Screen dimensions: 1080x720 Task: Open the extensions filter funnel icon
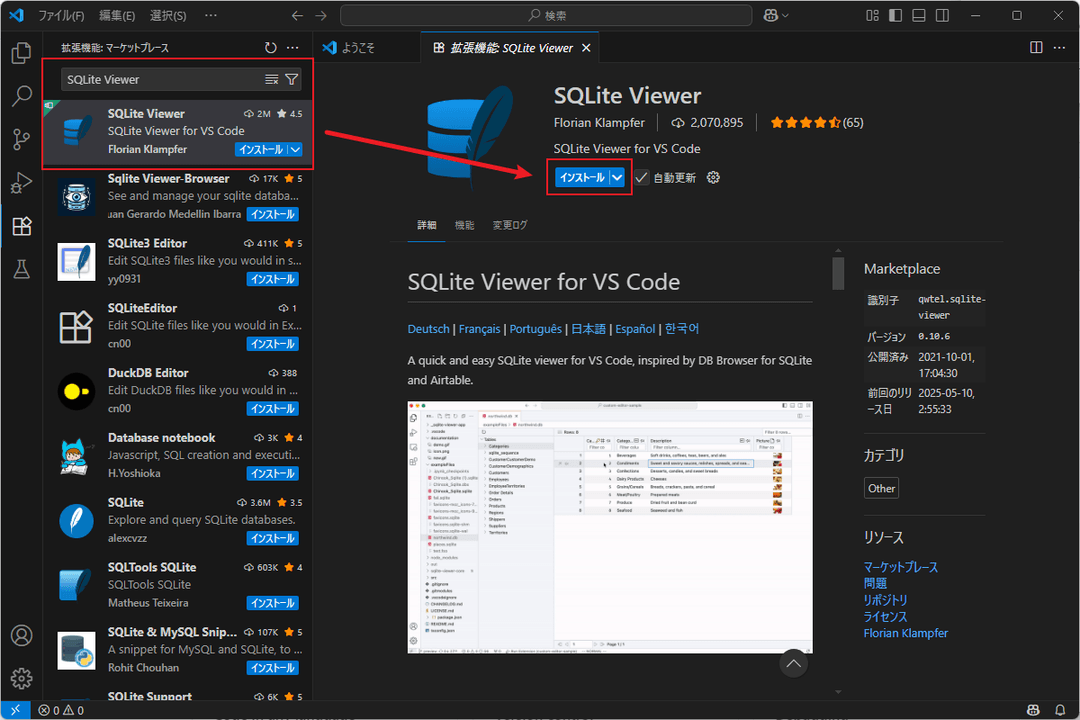[291, 78]
